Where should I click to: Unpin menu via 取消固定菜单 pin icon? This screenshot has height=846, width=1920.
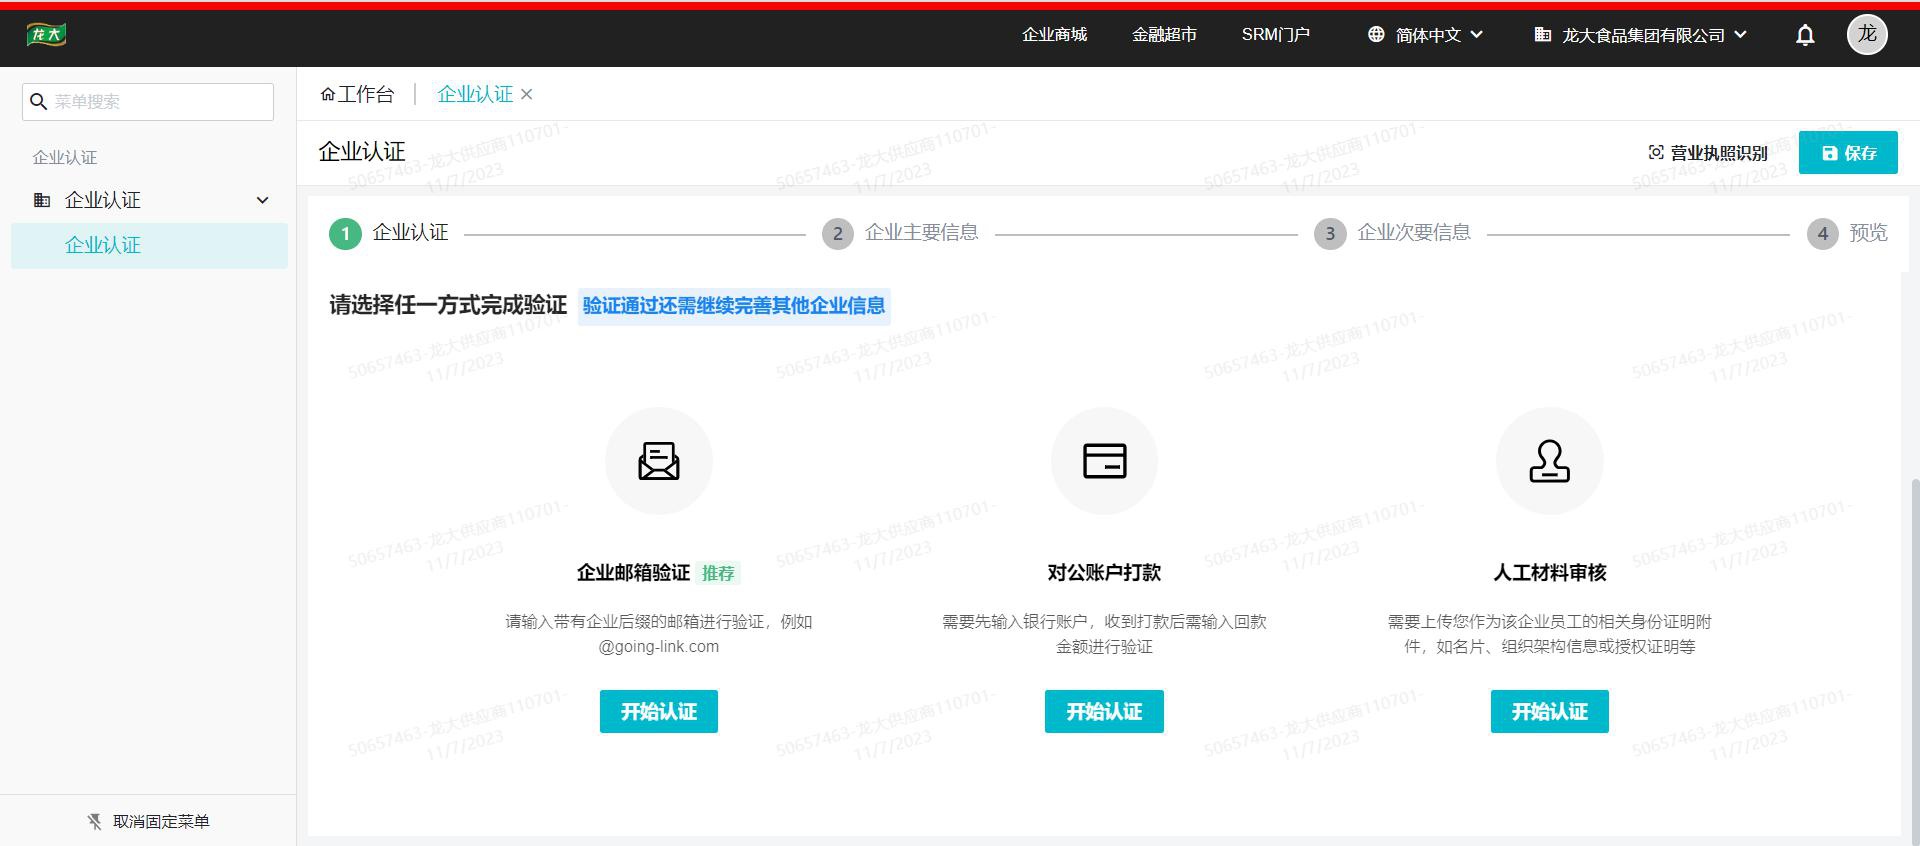[x=95, y=821]
